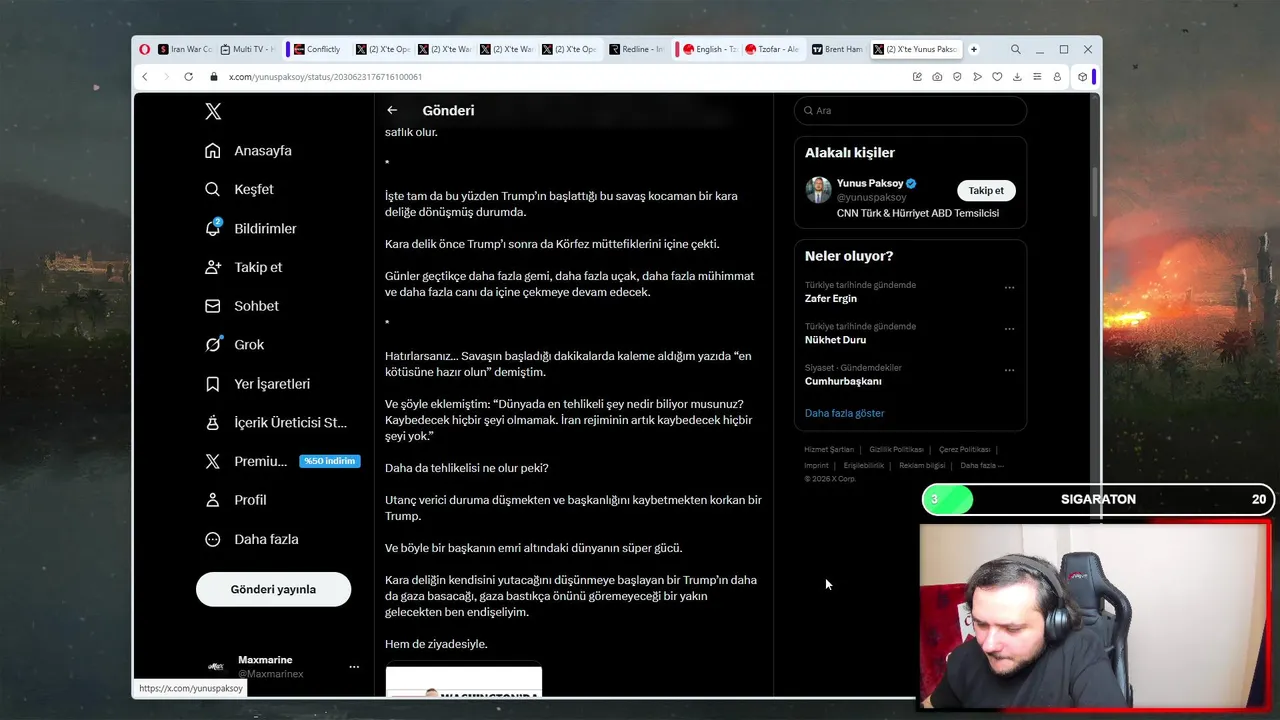Screen dimensions: 1280x720
Task: Add page to bookmarks heart icon
Action: [x=997, y=77]
